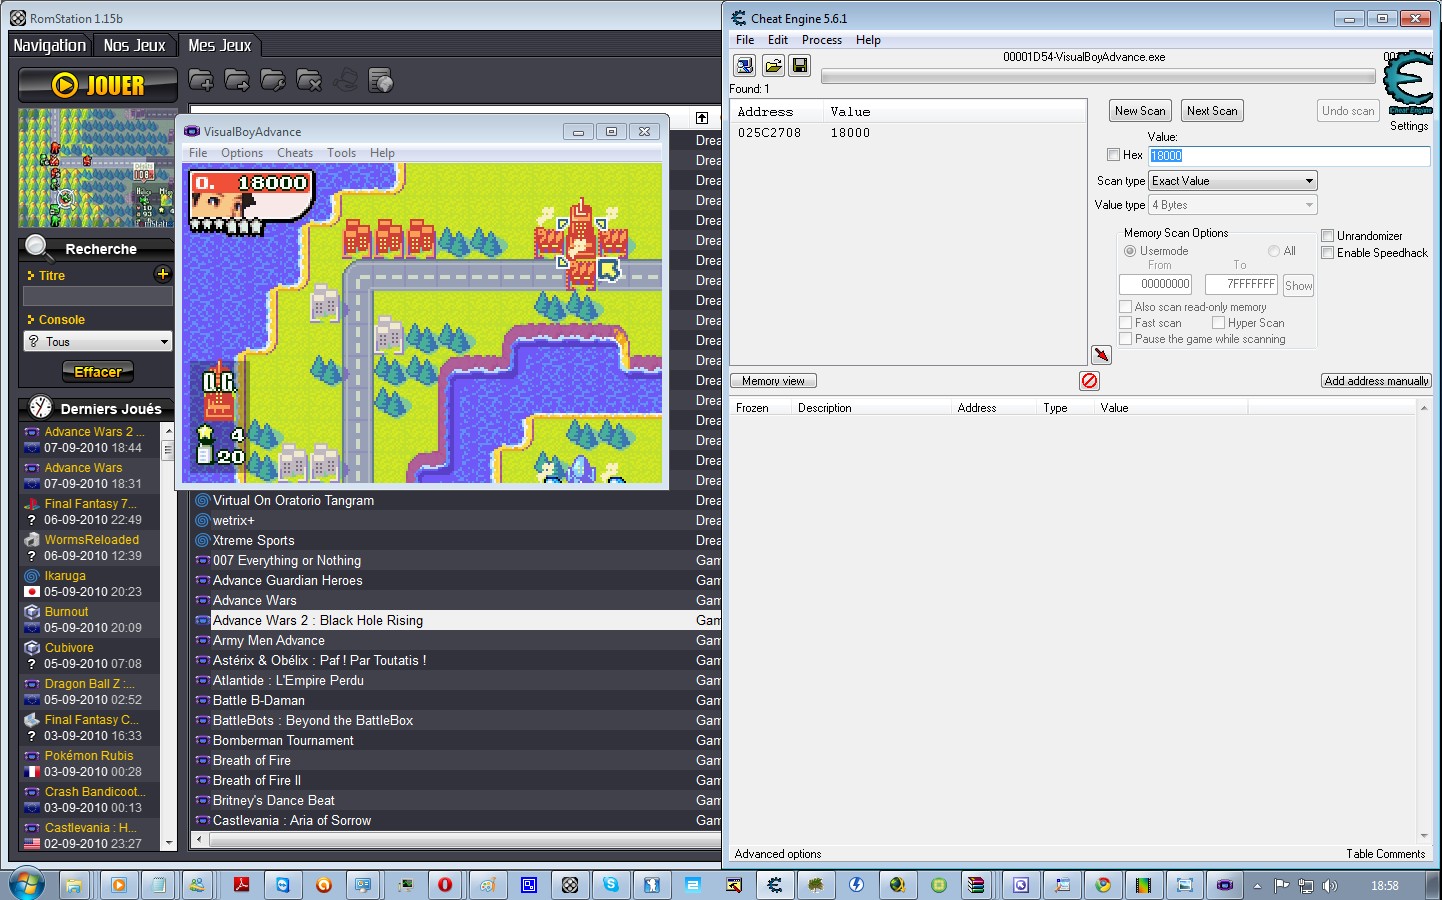This screenshot has width=1442, height=900.
Task: Click the RomStation taskbar icon
Action: pos(569,885)
